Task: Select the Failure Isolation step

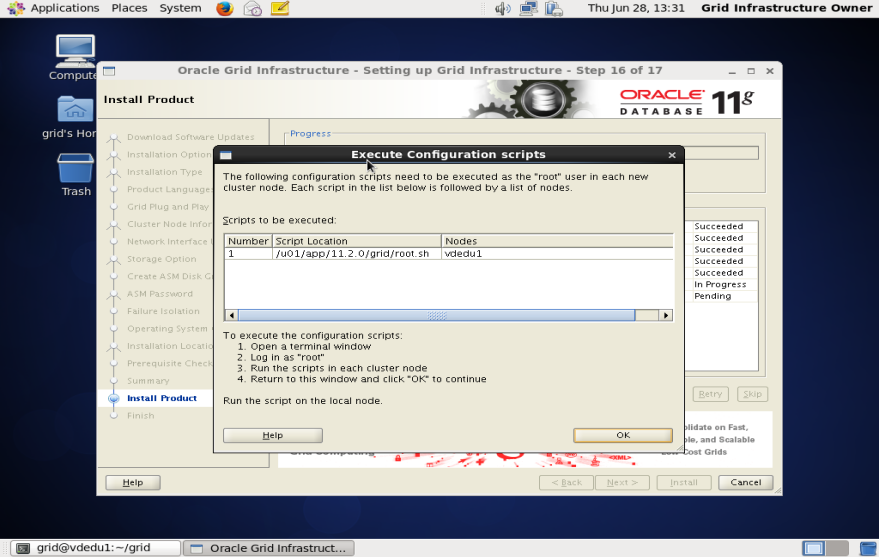Action: tap(163, 311)
